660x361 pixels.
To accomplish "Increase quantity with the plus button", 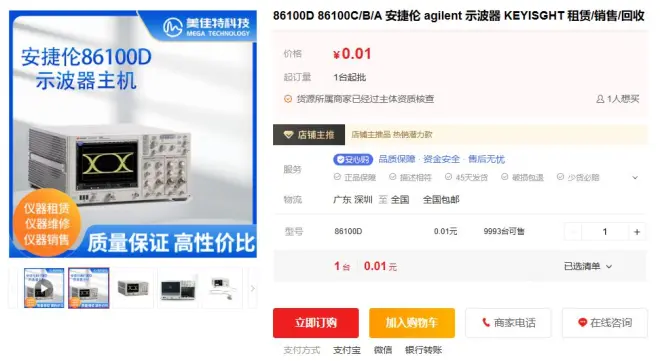I will (x=637, y=232).
